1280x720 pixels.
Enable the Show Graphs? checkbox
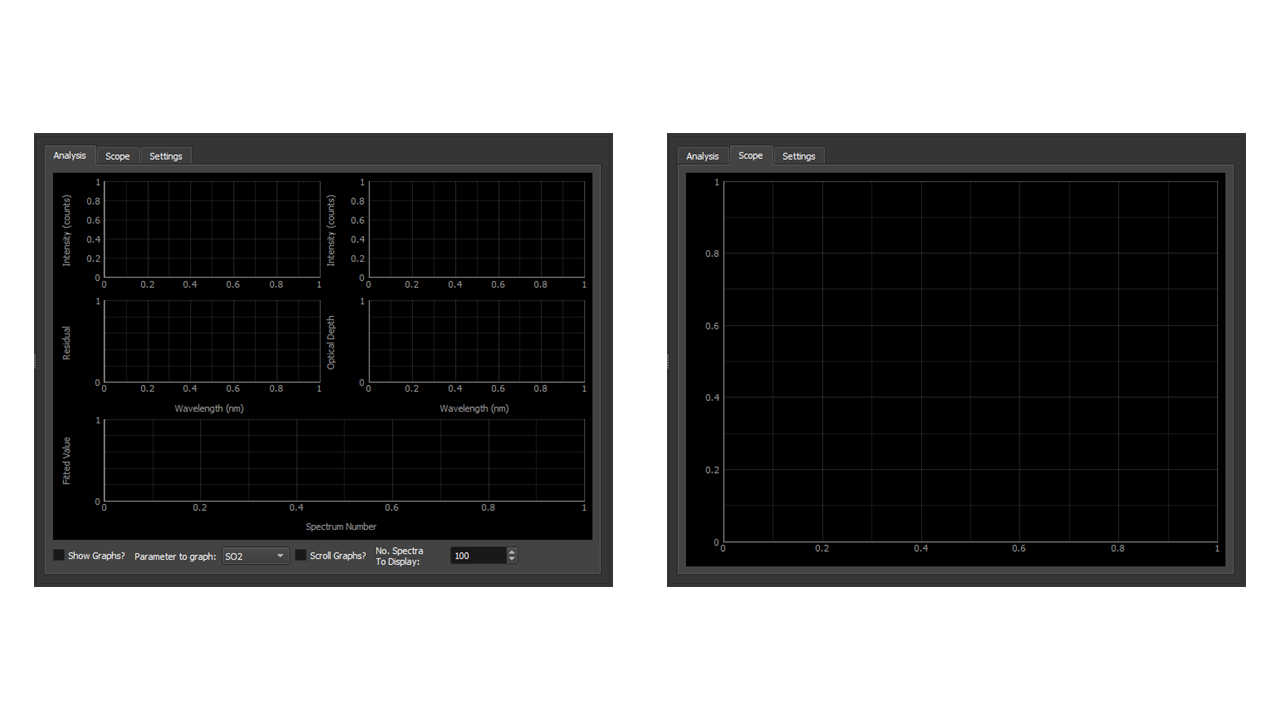click(x=59, y=555)
